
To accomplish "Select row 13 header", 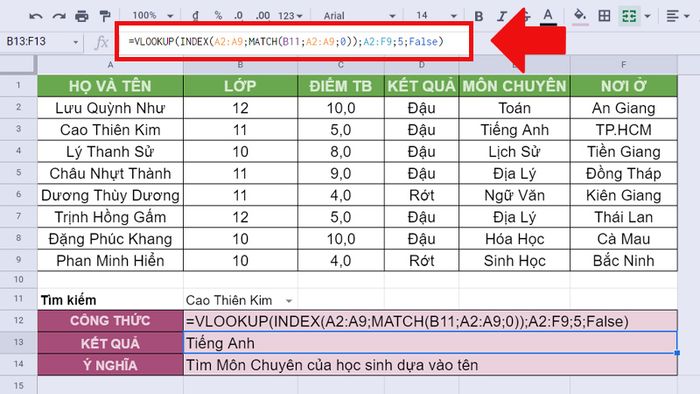I will click(18, 342).
